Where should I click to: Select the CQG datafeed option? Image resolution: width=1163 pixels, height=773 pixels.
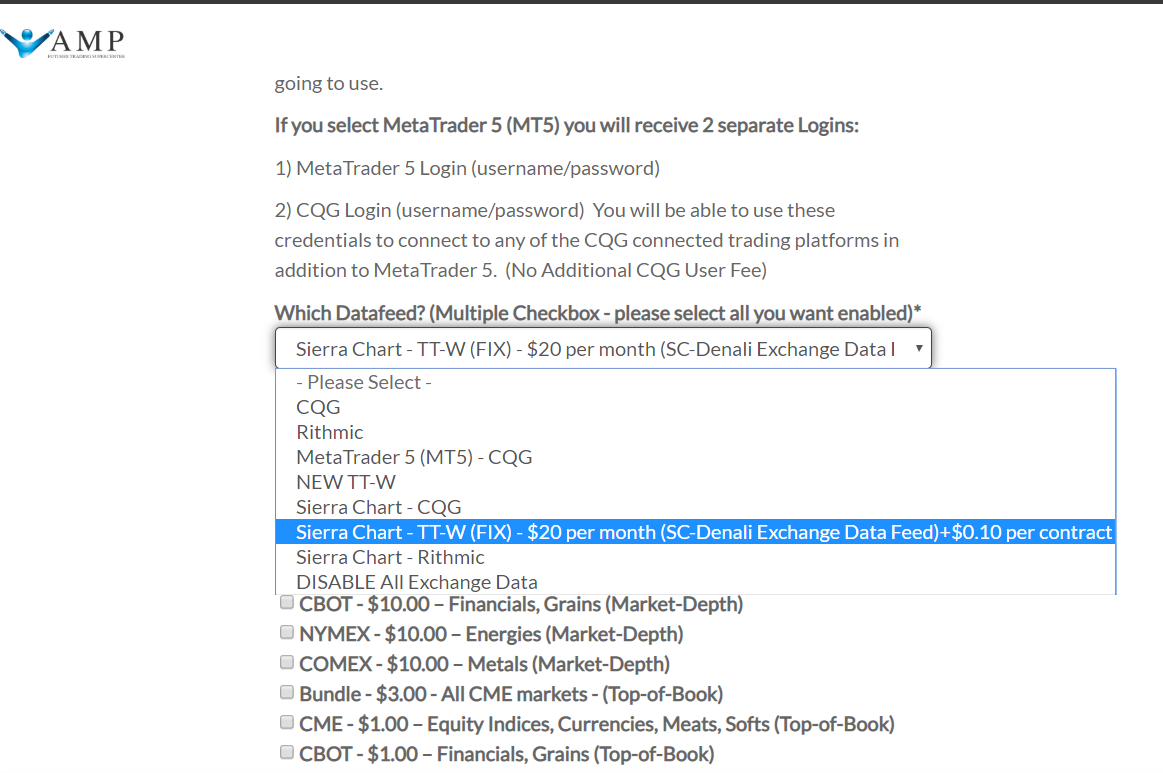[x=695, y=407]
